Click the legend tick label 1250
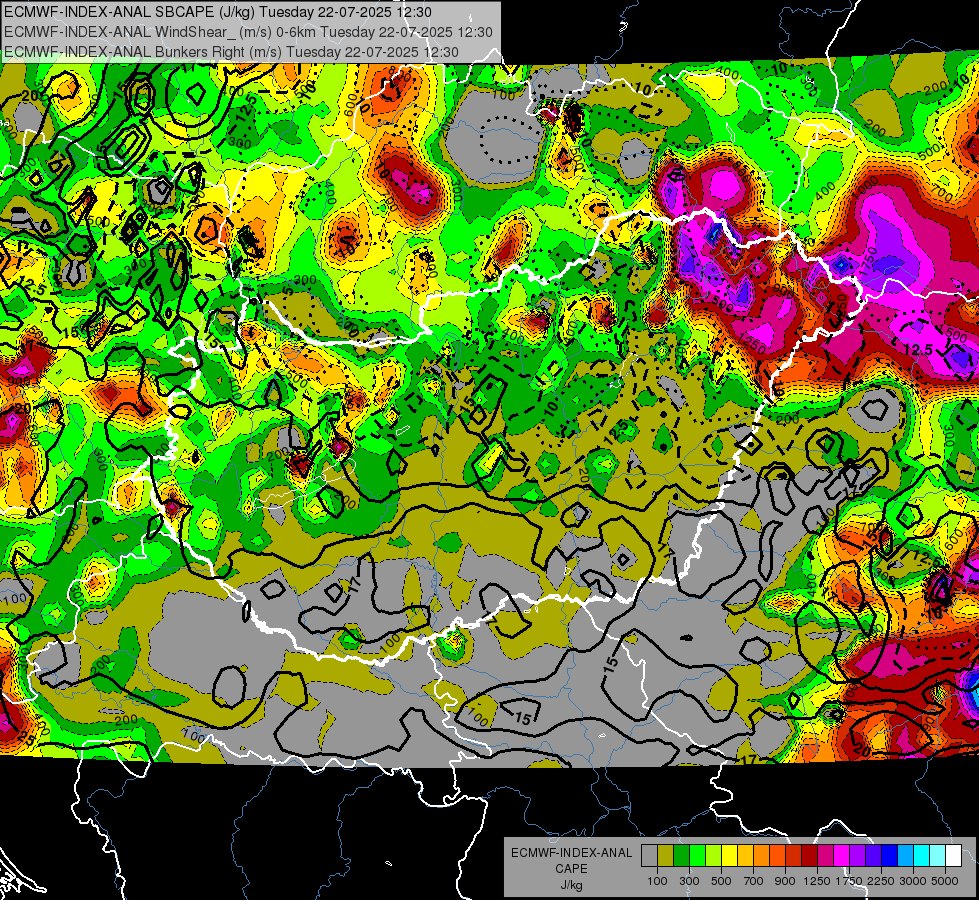Image resolution: width=979 pixels, height=900 pixels. point(817,881)
